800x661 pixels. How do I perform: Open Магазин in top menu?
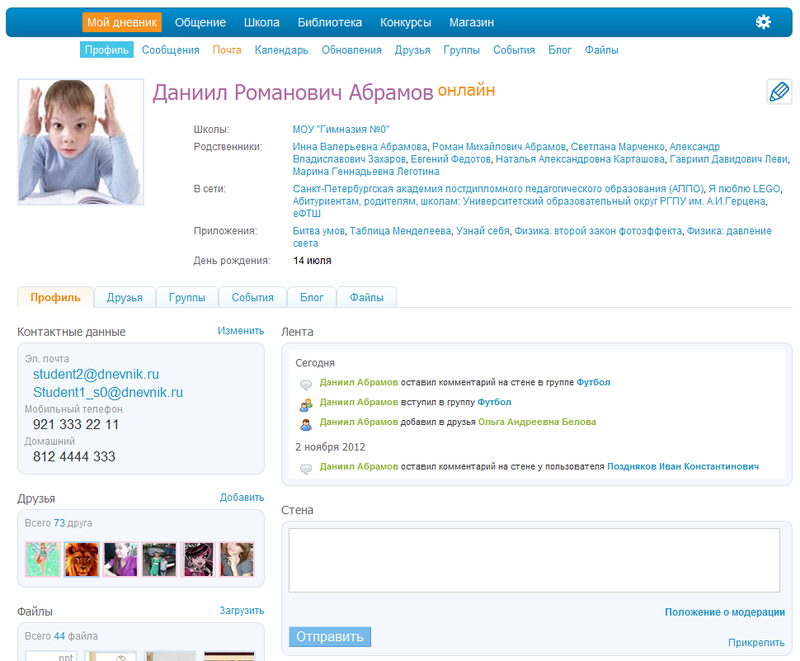471,22
